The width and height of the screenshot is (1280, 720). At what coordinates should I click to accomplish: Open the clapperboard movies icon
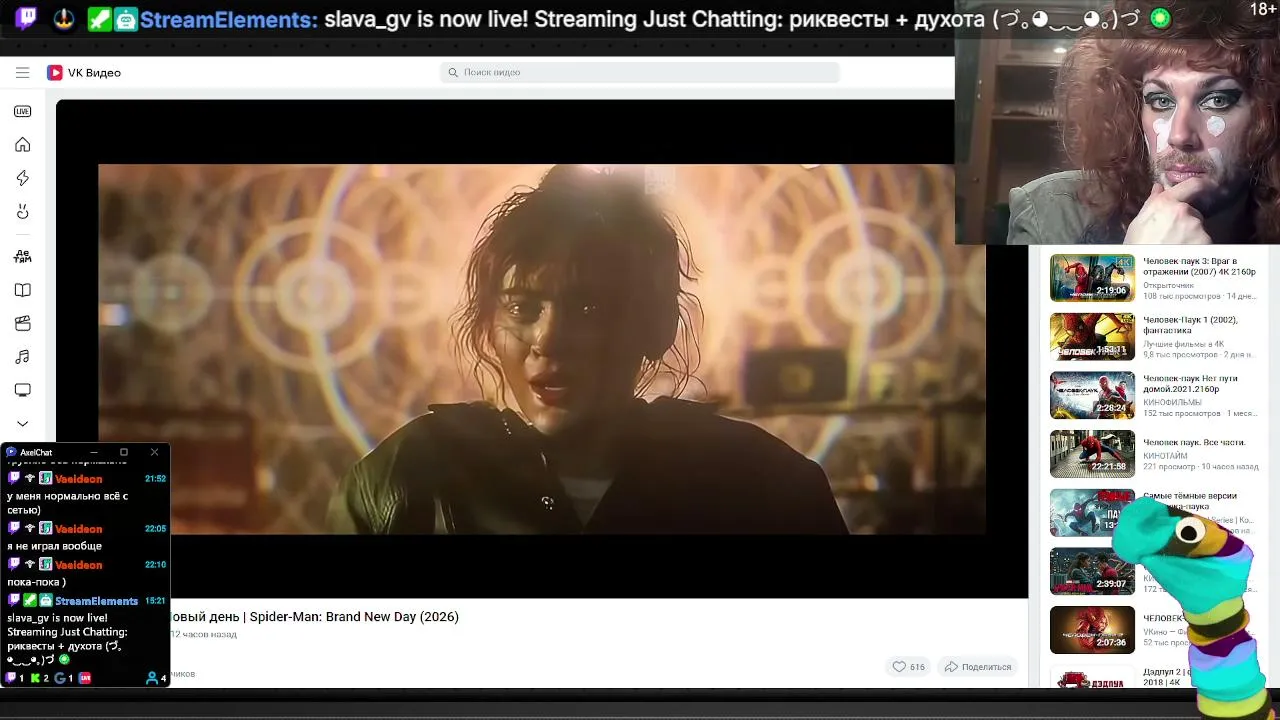[x=22, y=323]
